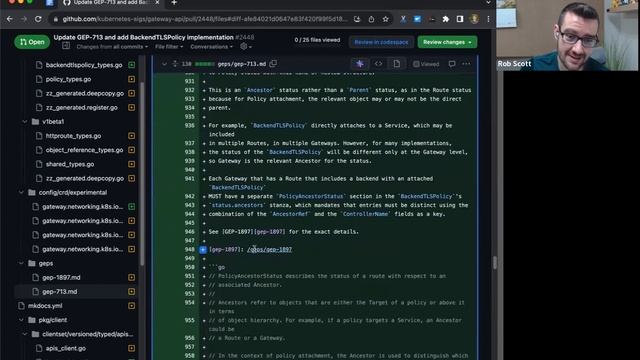Bookmark this page with the star icon
This screenshot has height=360, width=640.
(385, 19)
